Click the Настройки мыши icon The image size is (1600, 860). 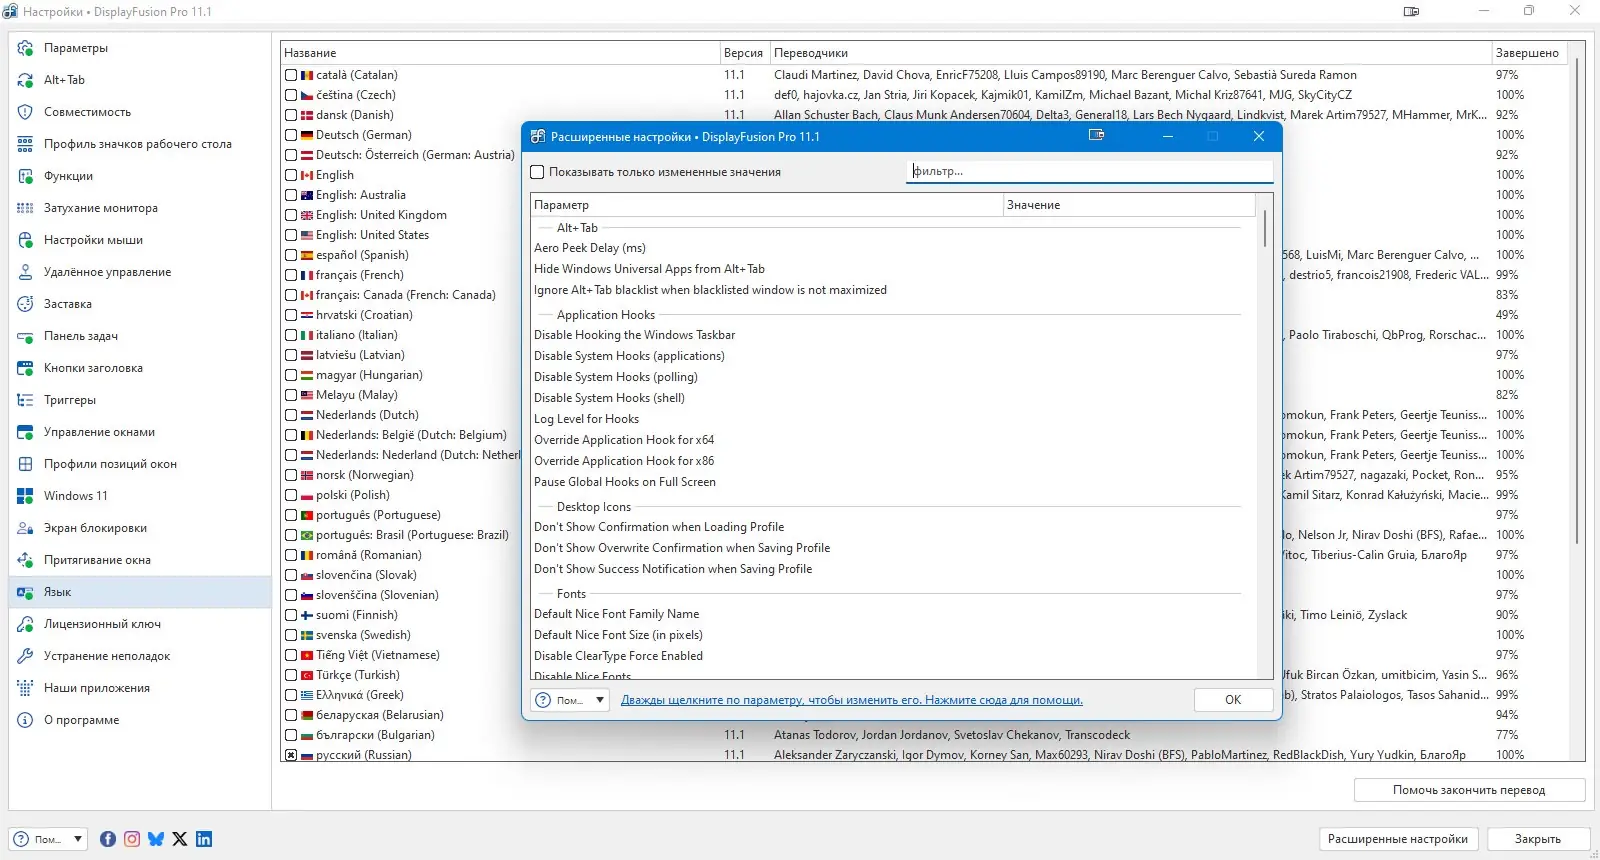click(x=26, y=240)
